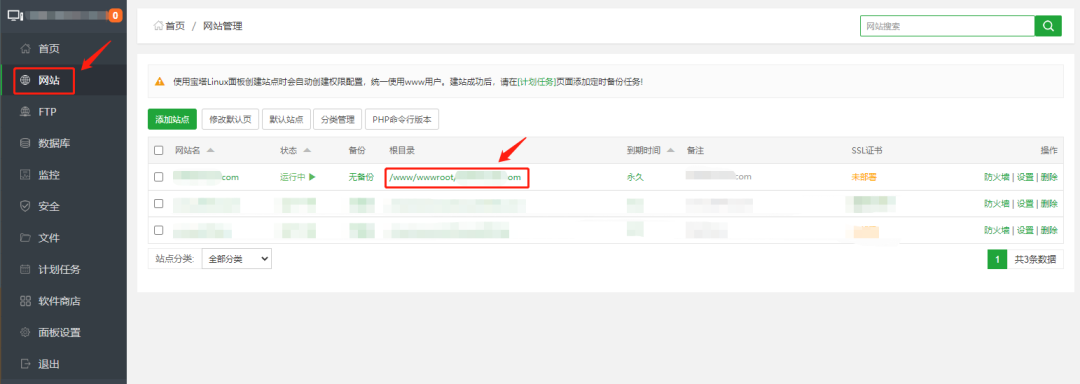Sort by 状态 column arrow

point(307,150)
